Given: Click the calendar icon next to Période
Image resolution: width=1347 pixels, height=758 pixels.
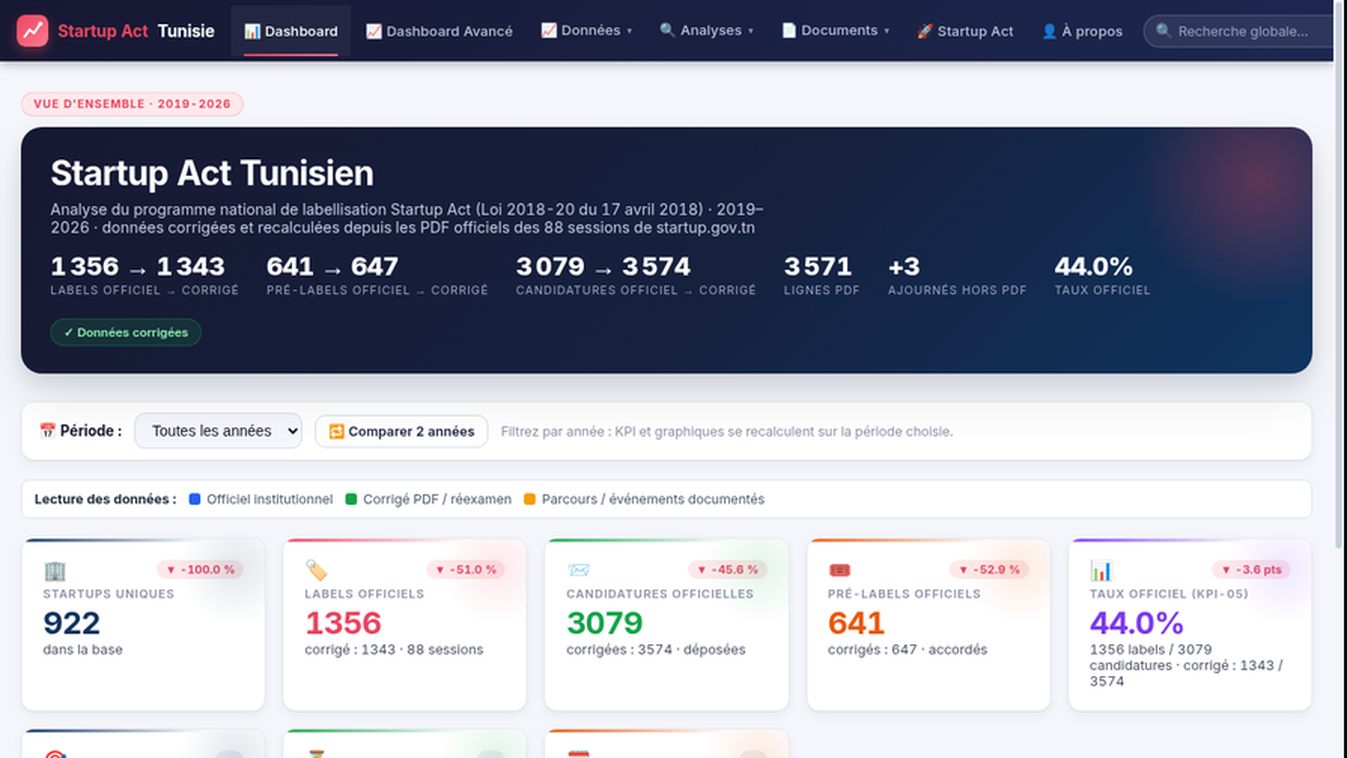Looking at the screenshot, I should click(47, 431).
